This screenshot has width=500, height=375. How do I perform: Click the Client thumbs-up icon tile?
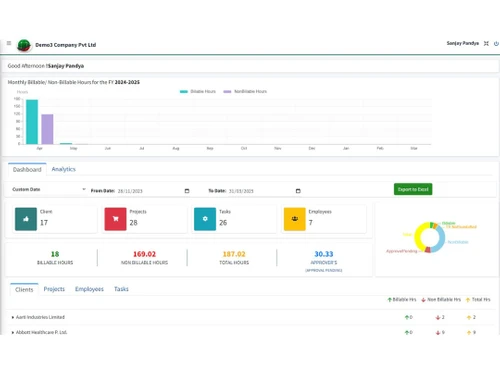tap(26, 219)
